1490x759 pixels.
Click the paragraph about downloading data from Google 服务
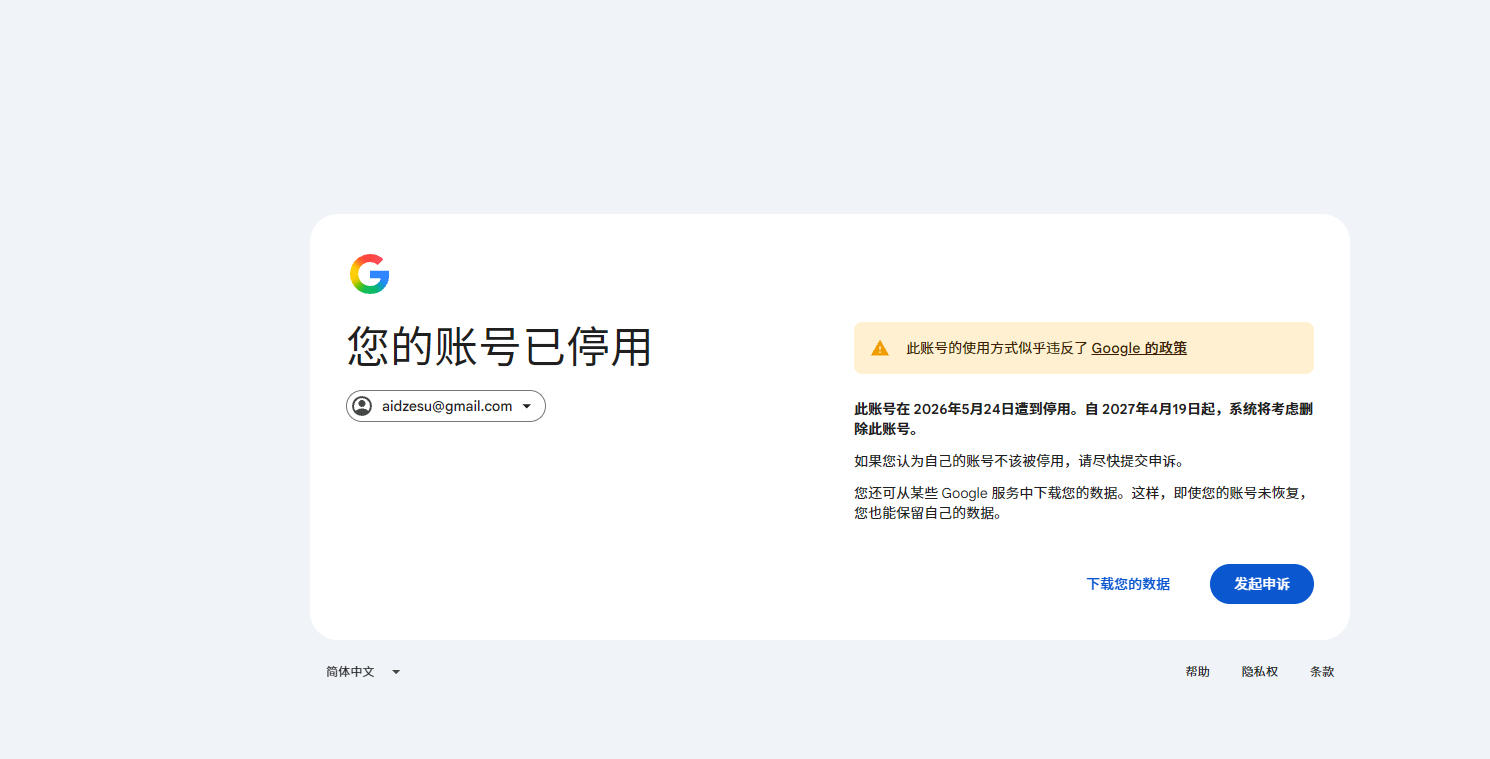click(x=1083, y=503)
